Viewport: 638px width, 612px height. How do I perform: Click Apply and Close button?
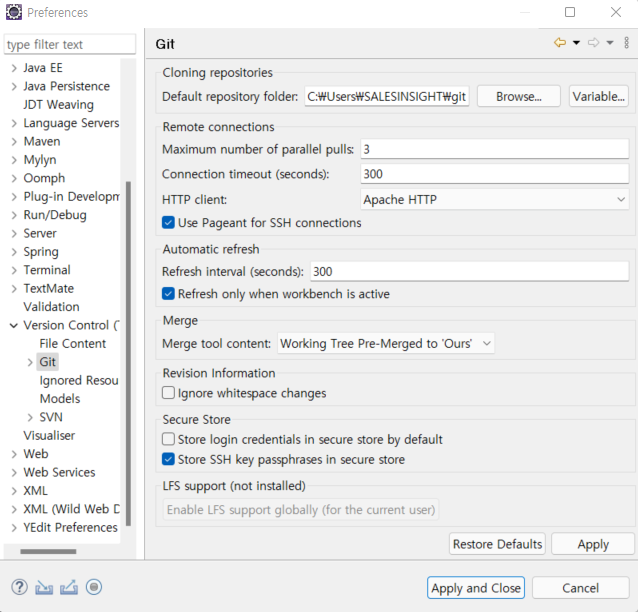tap(476, 588)
